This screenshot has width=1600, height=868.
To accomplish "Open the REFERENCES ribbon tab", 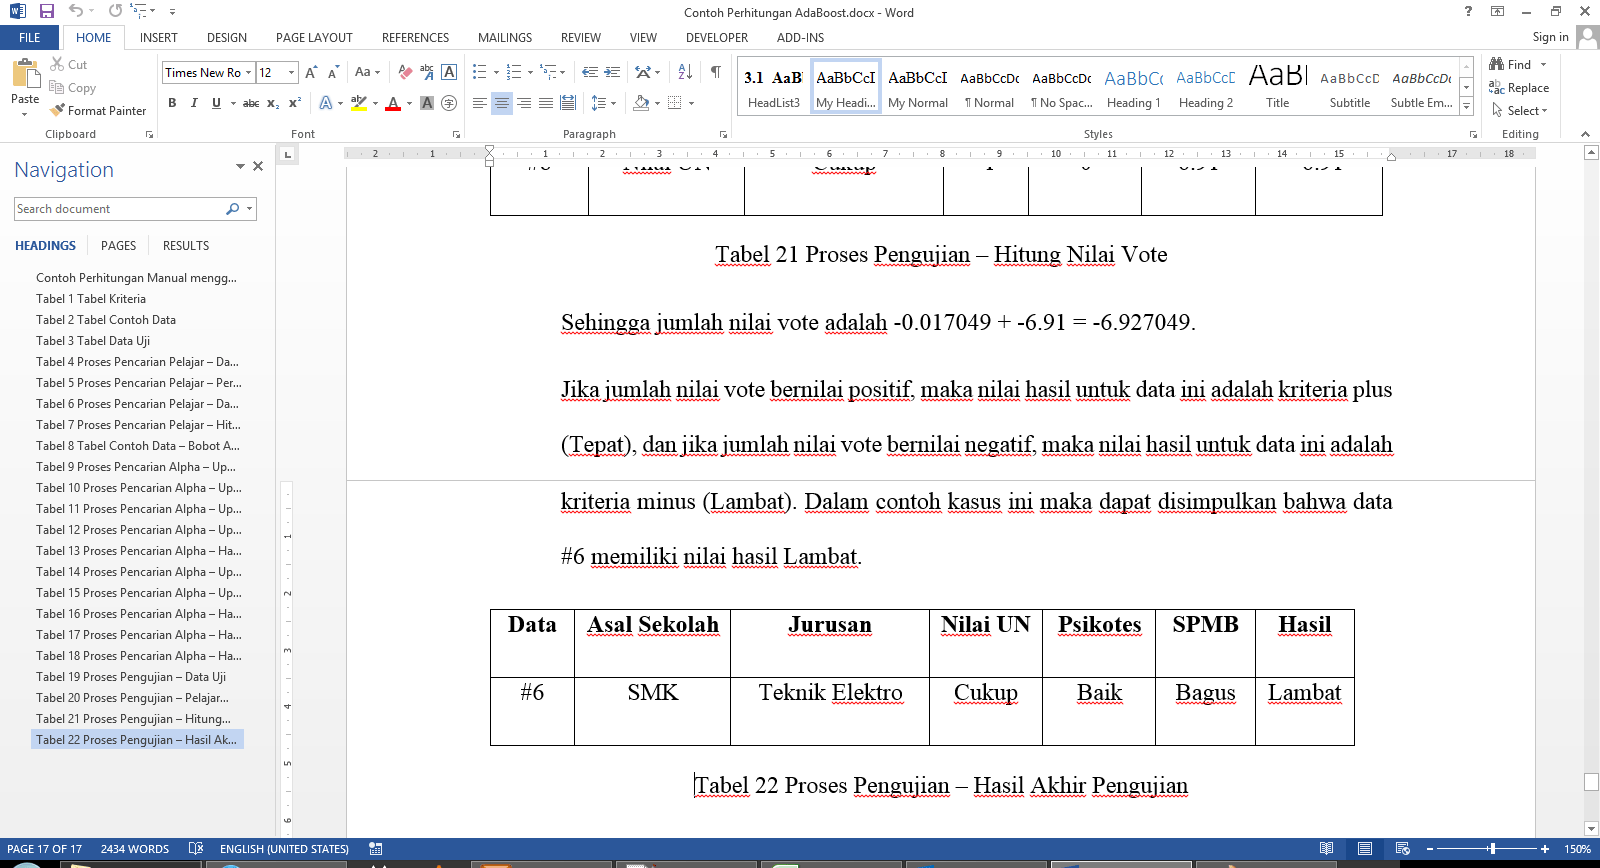I will tap(415, 38).
